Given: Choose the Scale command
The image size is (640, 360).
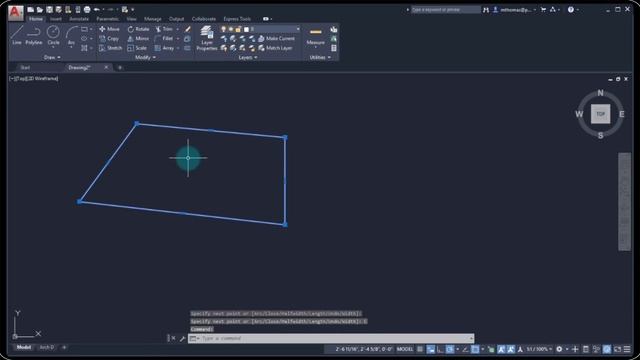Looking at the screenshot, I should (137, 48).
